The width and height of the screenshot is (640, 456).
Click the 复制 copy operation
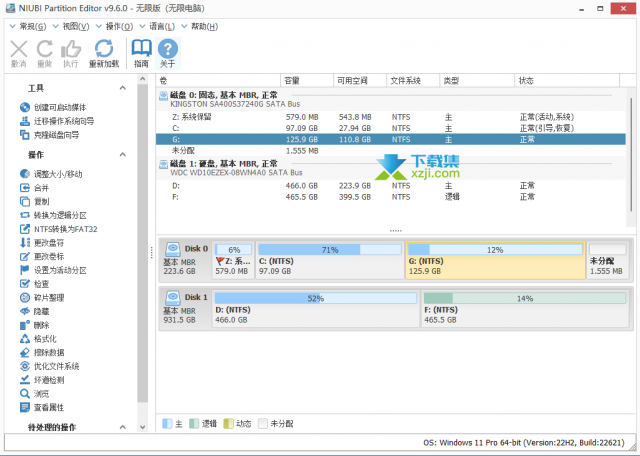[34, 202]
